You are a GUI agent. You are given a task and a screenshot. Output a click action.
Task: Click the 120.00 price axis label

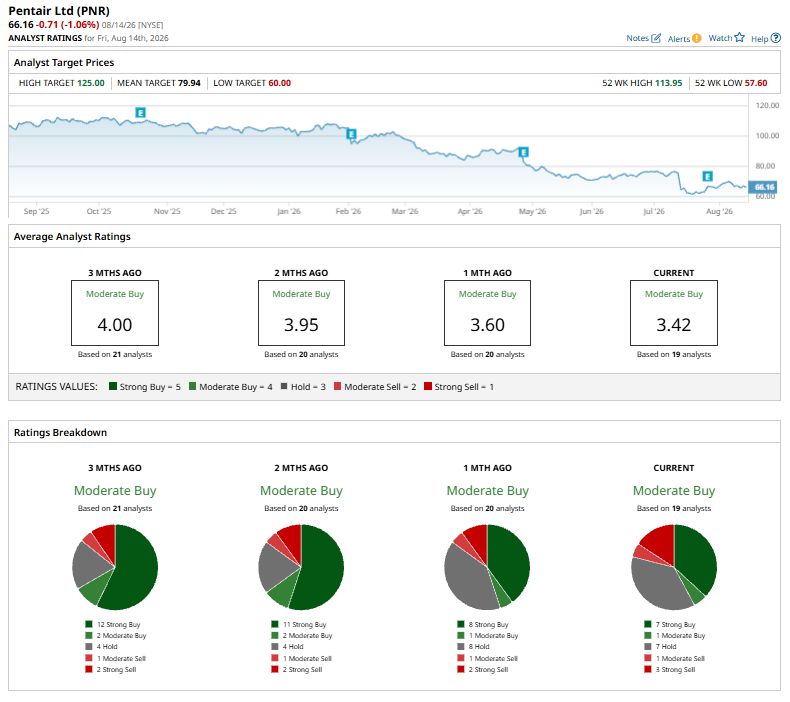tap(767, 105)
